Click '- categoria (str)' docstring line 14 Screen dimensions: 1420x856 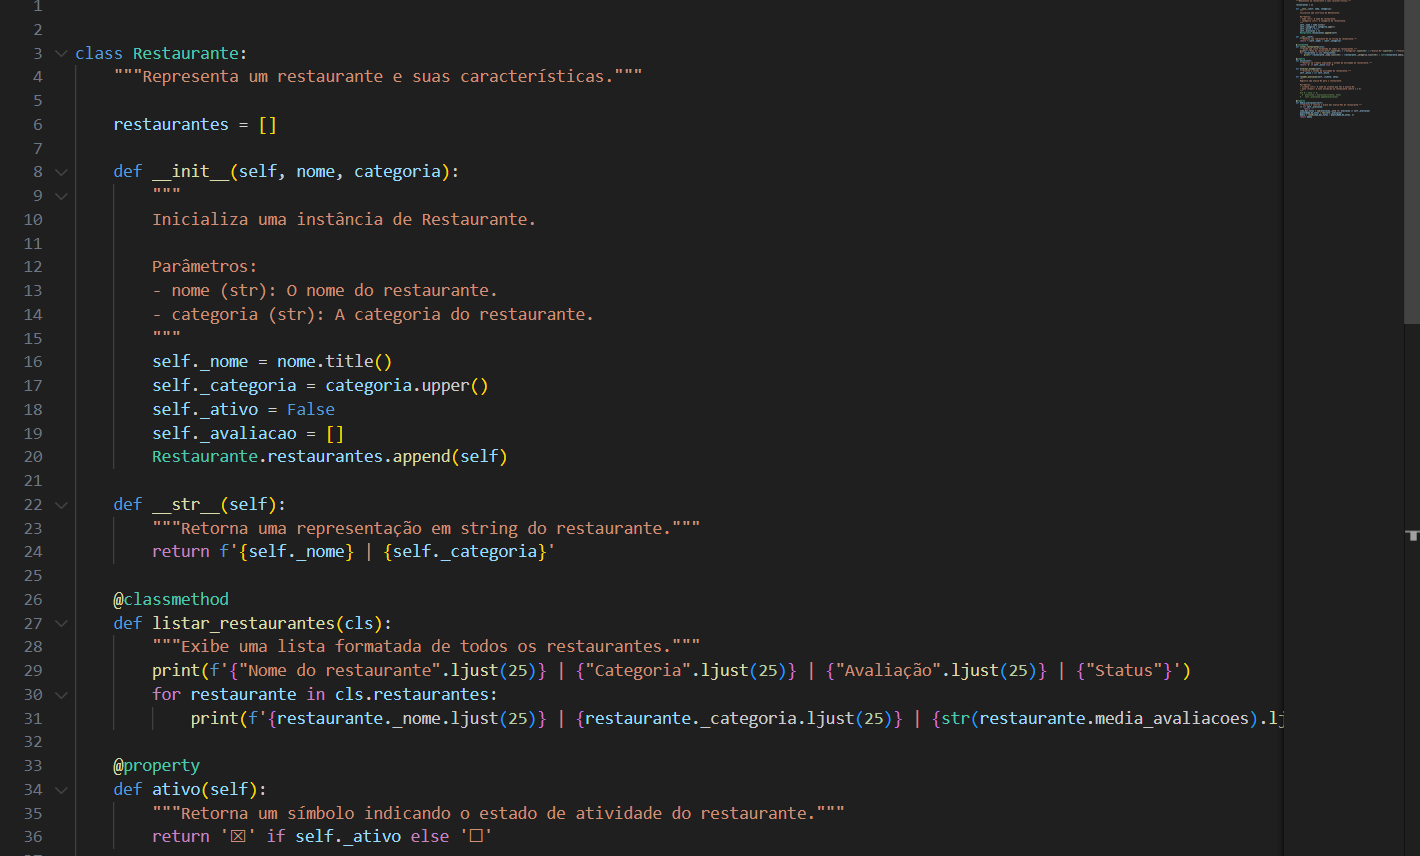373,315
